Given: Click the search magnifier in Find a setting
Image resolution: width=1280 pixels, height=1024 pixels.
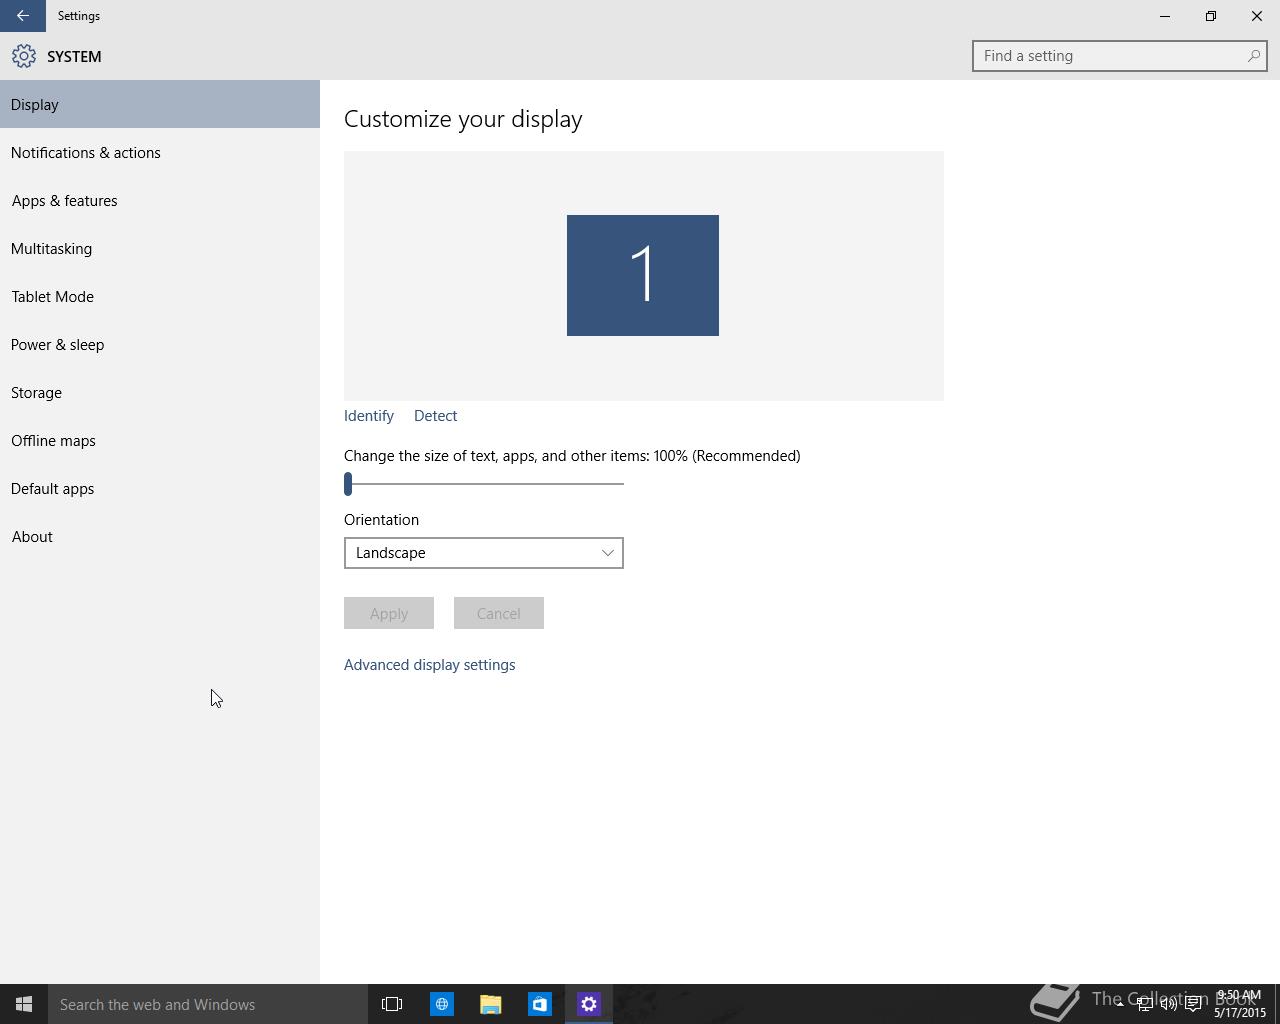Looking at the screenshot, I should (1253, 56).
